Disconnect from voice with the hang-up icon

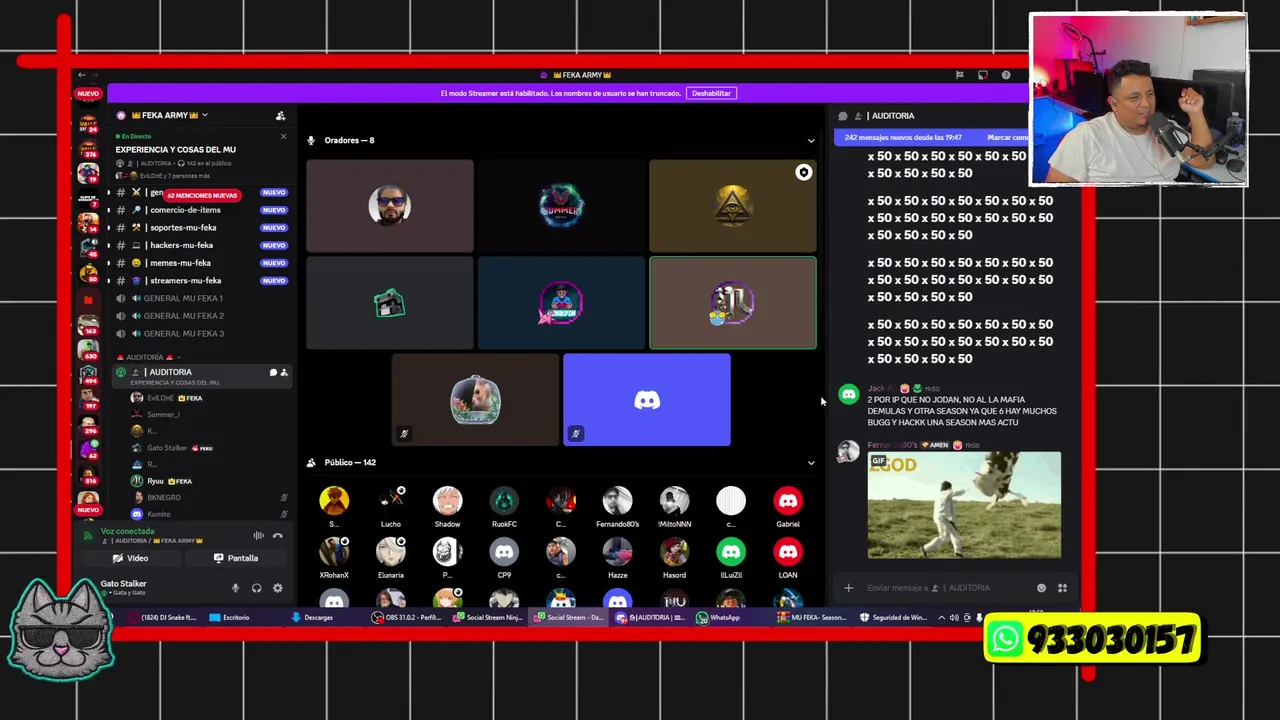tap(278, 536)
